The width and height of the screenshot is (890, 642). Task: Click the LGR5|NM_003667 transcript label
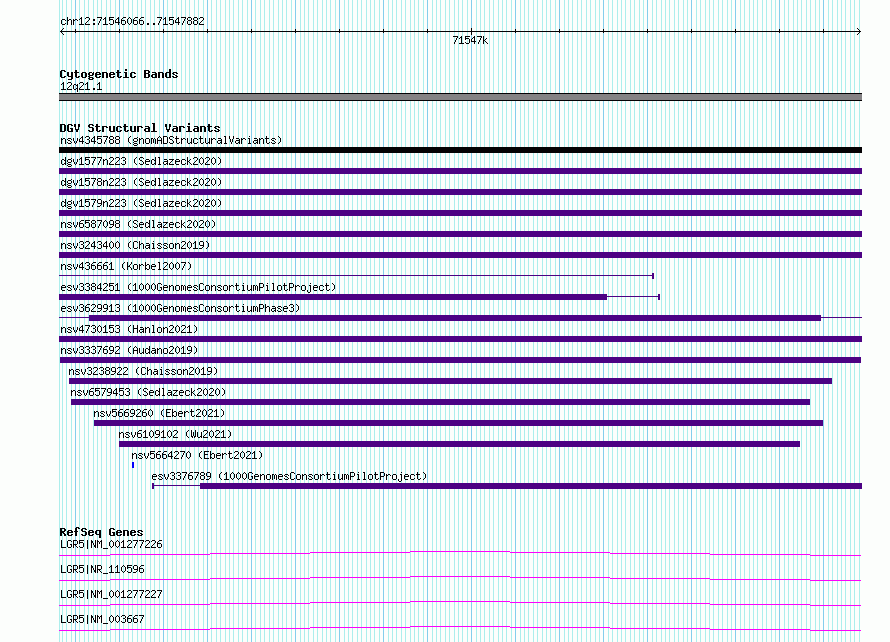[102, 619]
